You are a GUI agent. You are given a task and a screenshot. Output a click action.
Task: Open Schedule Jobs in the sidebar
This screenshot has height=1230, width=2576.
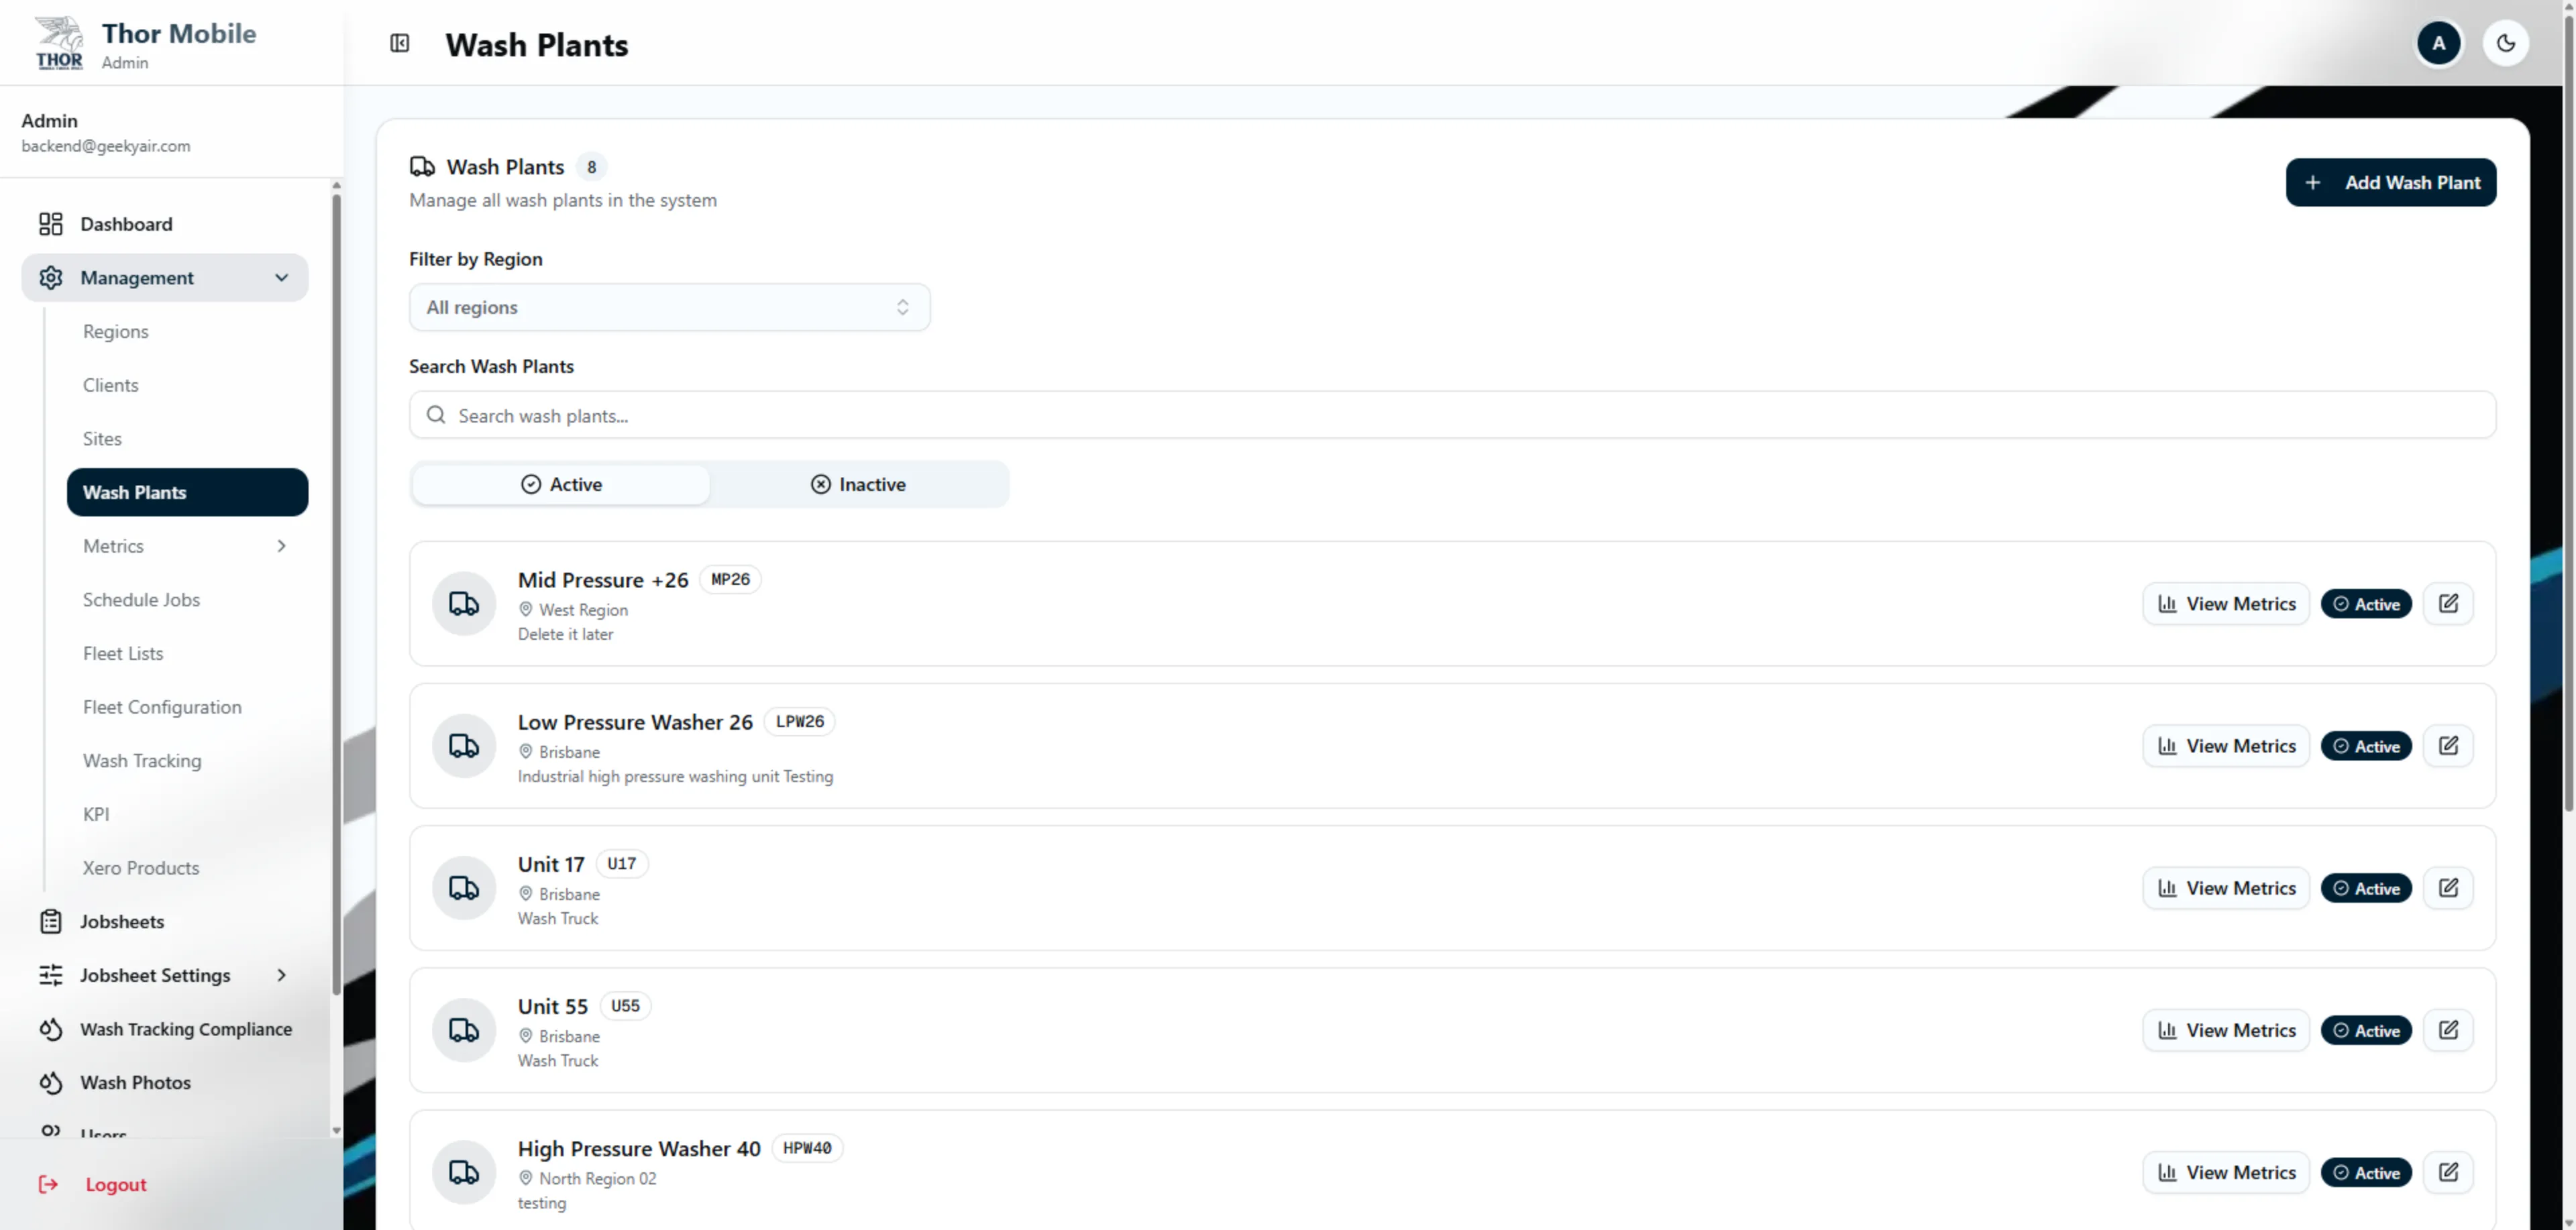tap(187, 600)
